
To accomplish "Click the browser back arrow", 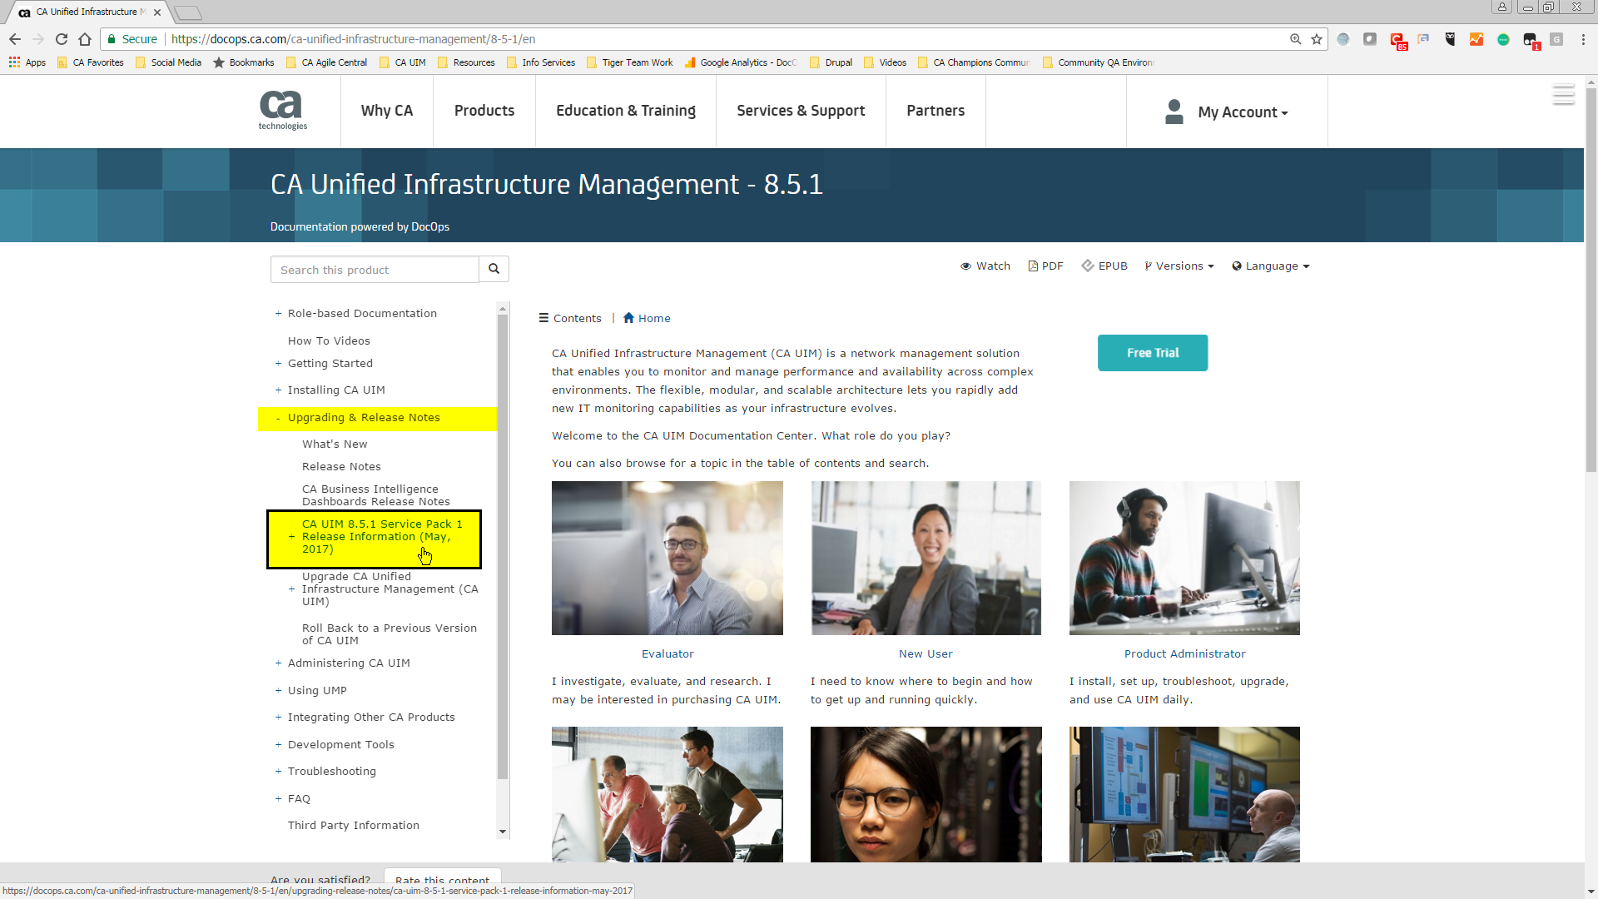I will (15, 39).
